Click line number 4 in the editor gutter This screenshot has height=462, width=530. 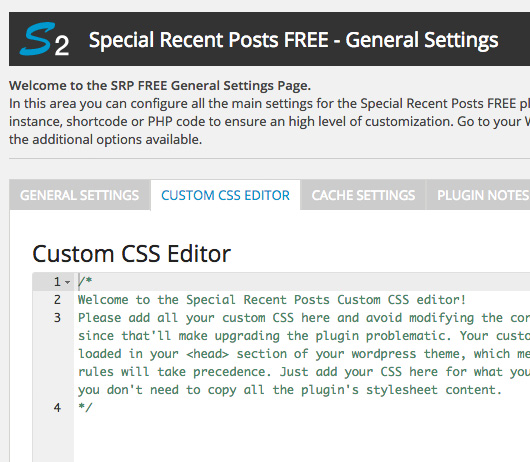click(x=57, y=408)
